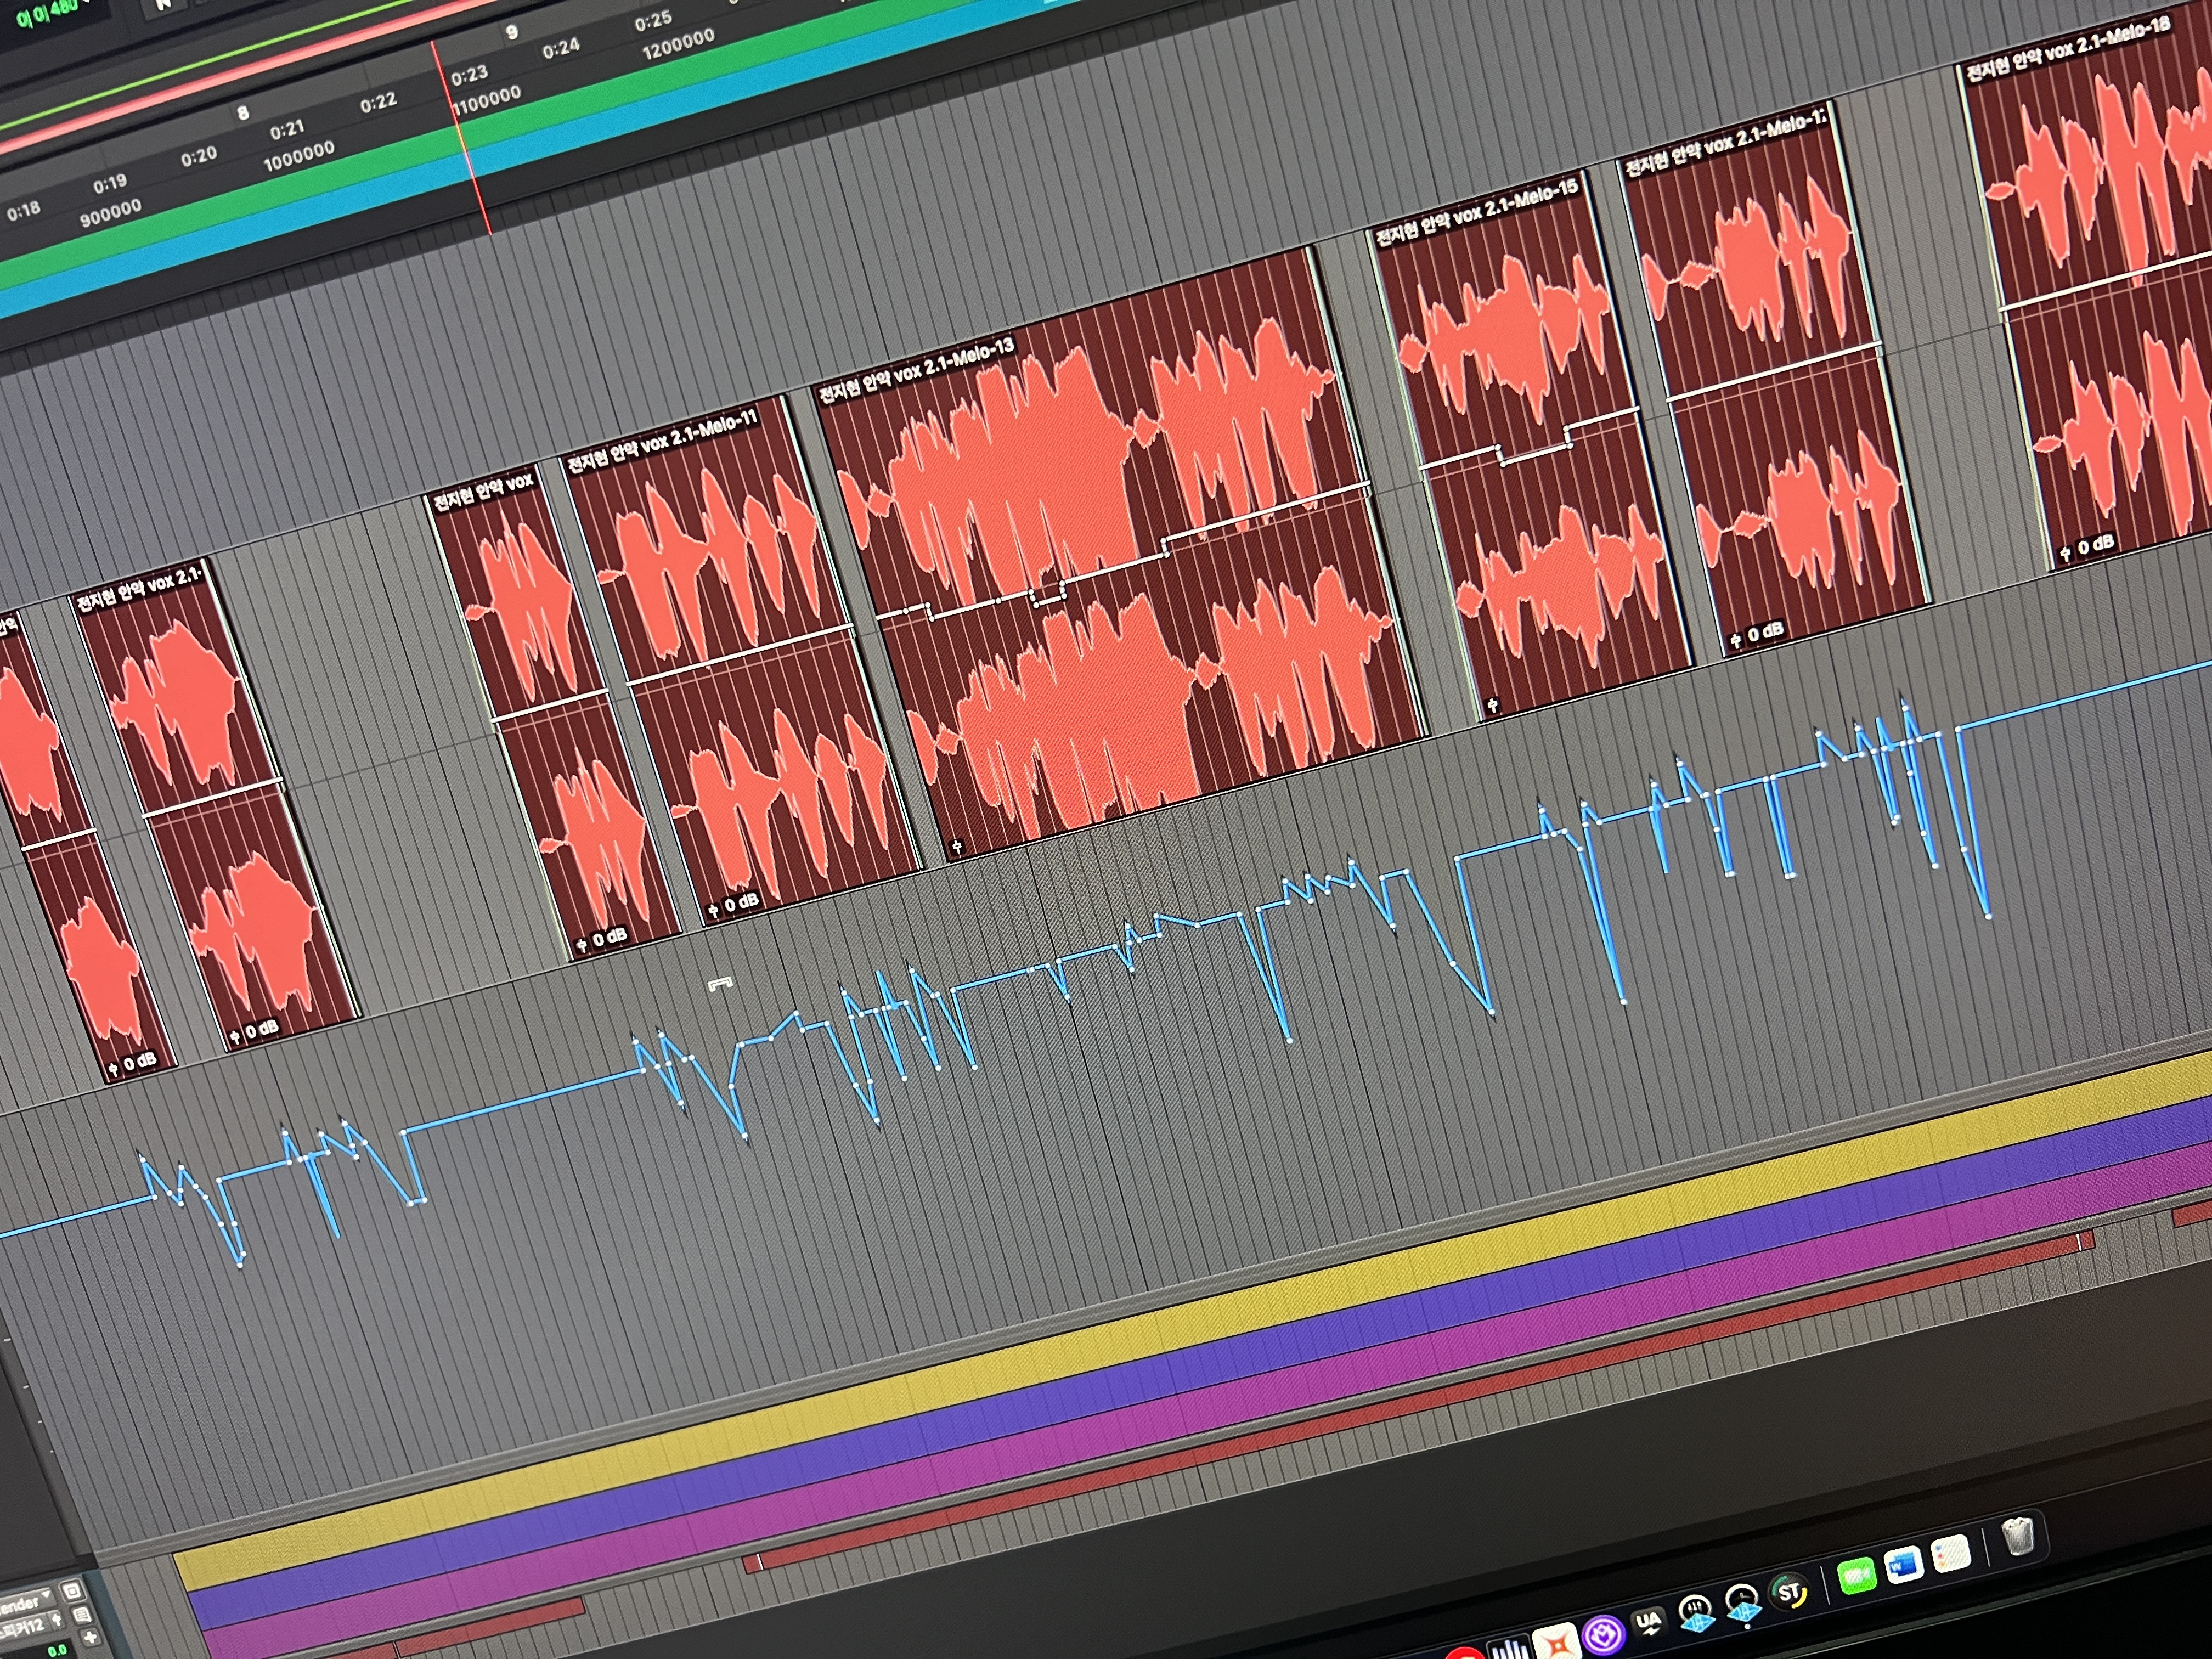Launch the ST app from the Dock
This screenshot has width=2212, height=1659.
pos(1789,1594)
